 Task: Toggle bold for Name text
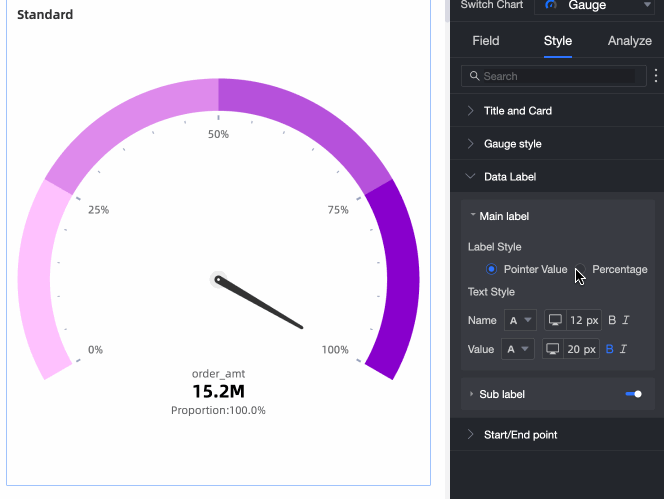[x=612, y=320]
